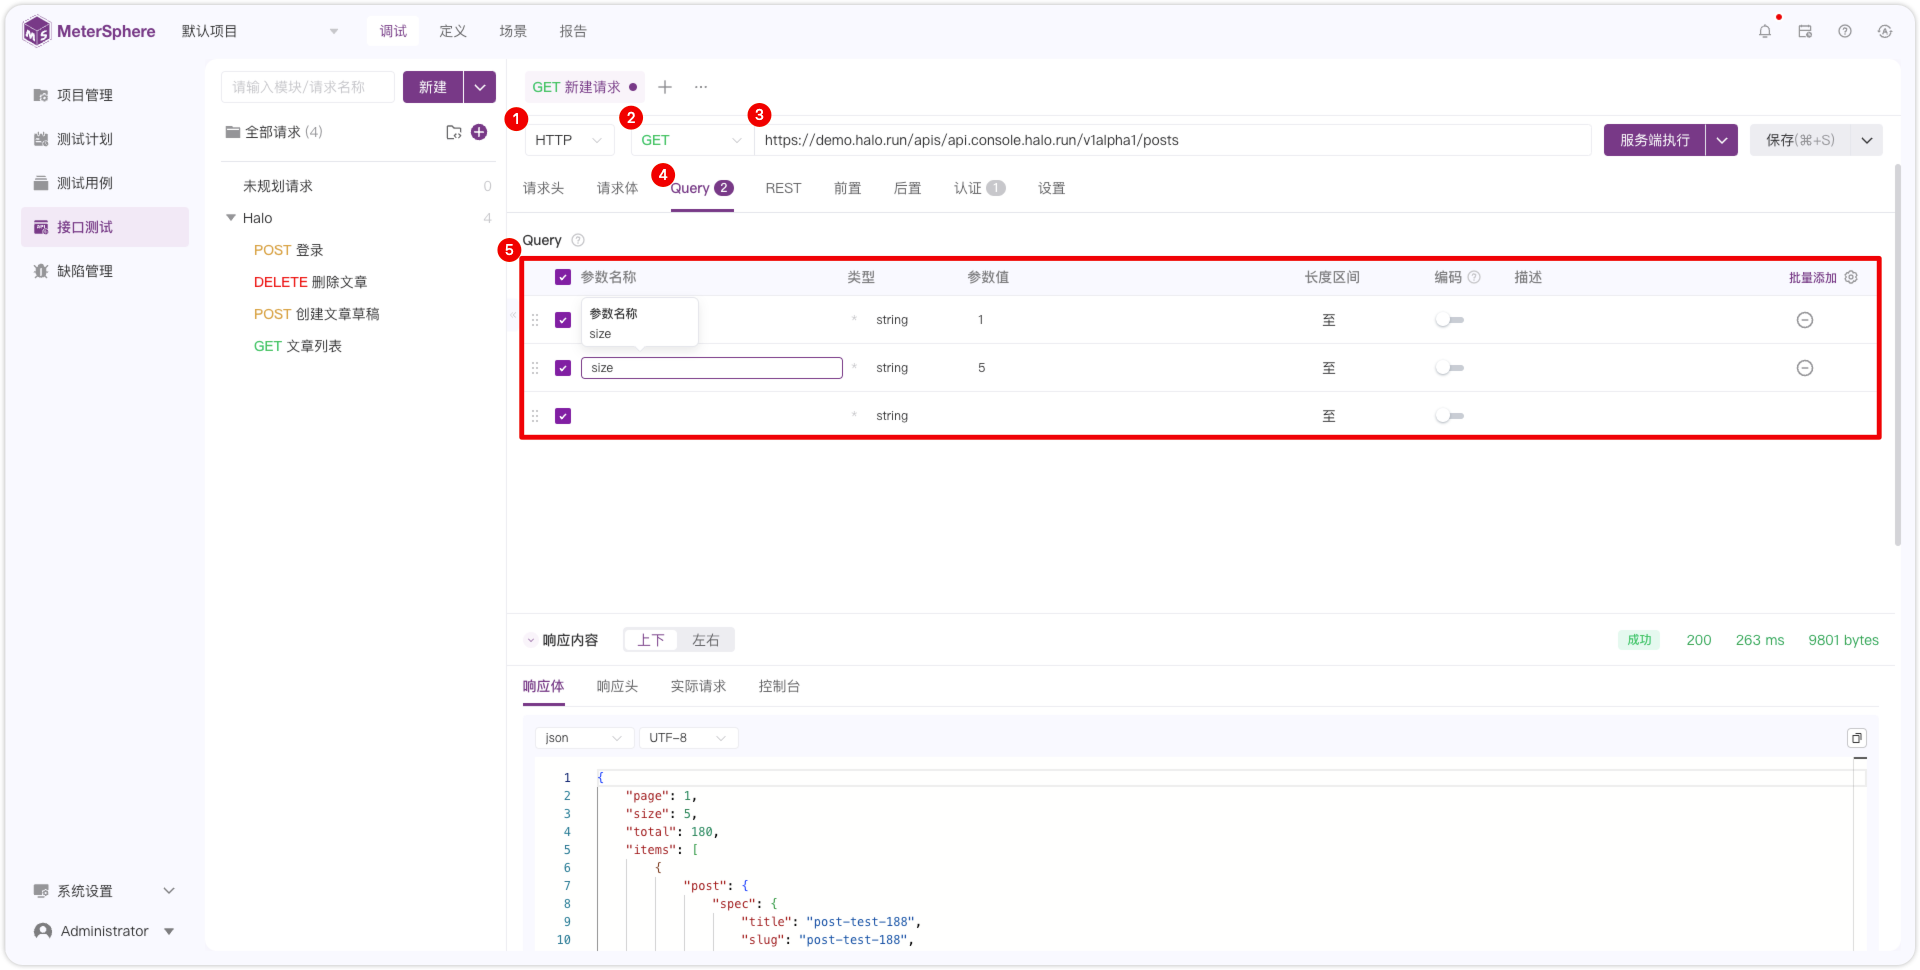Click 批量添加 link

[x=1813, y=277]
